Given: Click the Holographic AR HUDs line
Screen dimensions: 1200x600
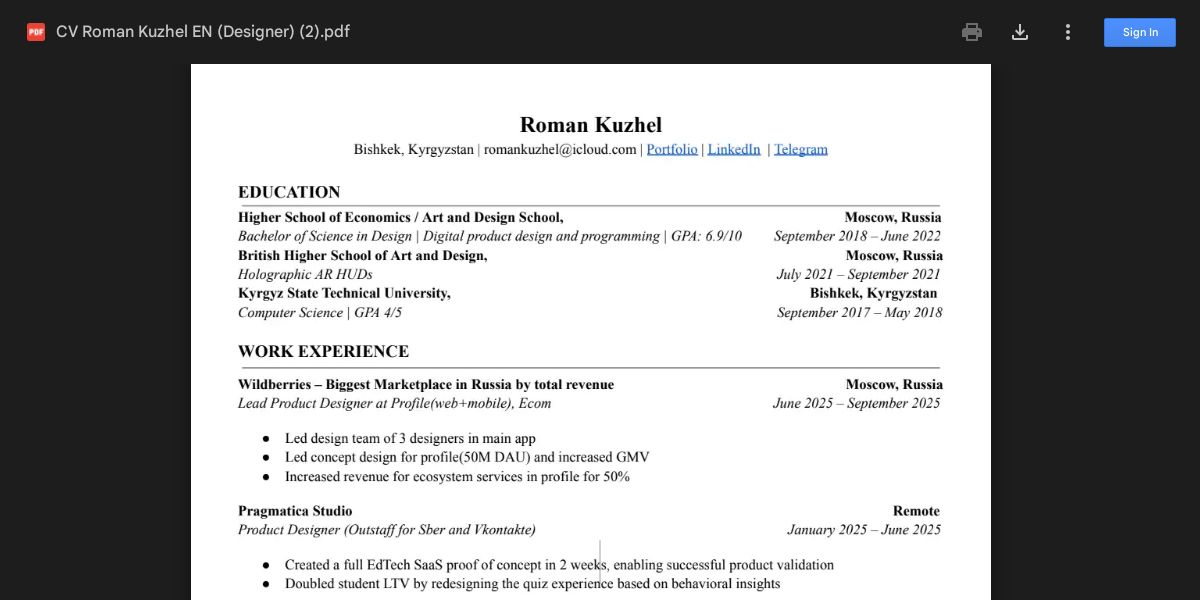Looking at the screenshot, I should click(305, 274).
